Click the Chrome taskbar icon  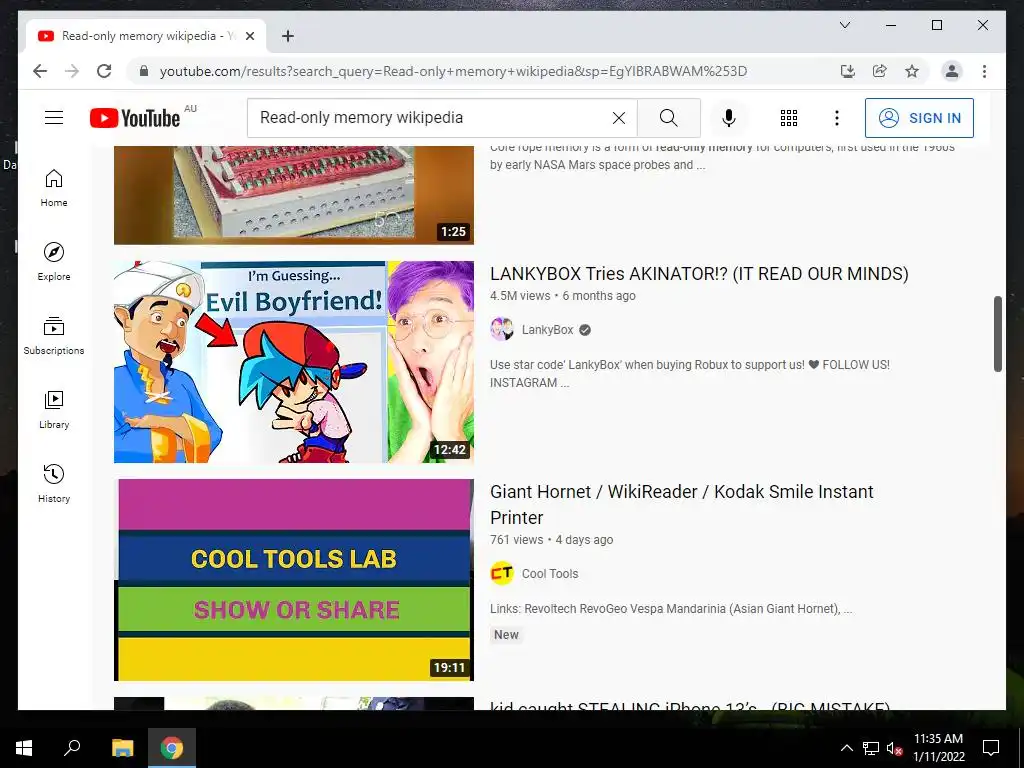pos(172,748)
